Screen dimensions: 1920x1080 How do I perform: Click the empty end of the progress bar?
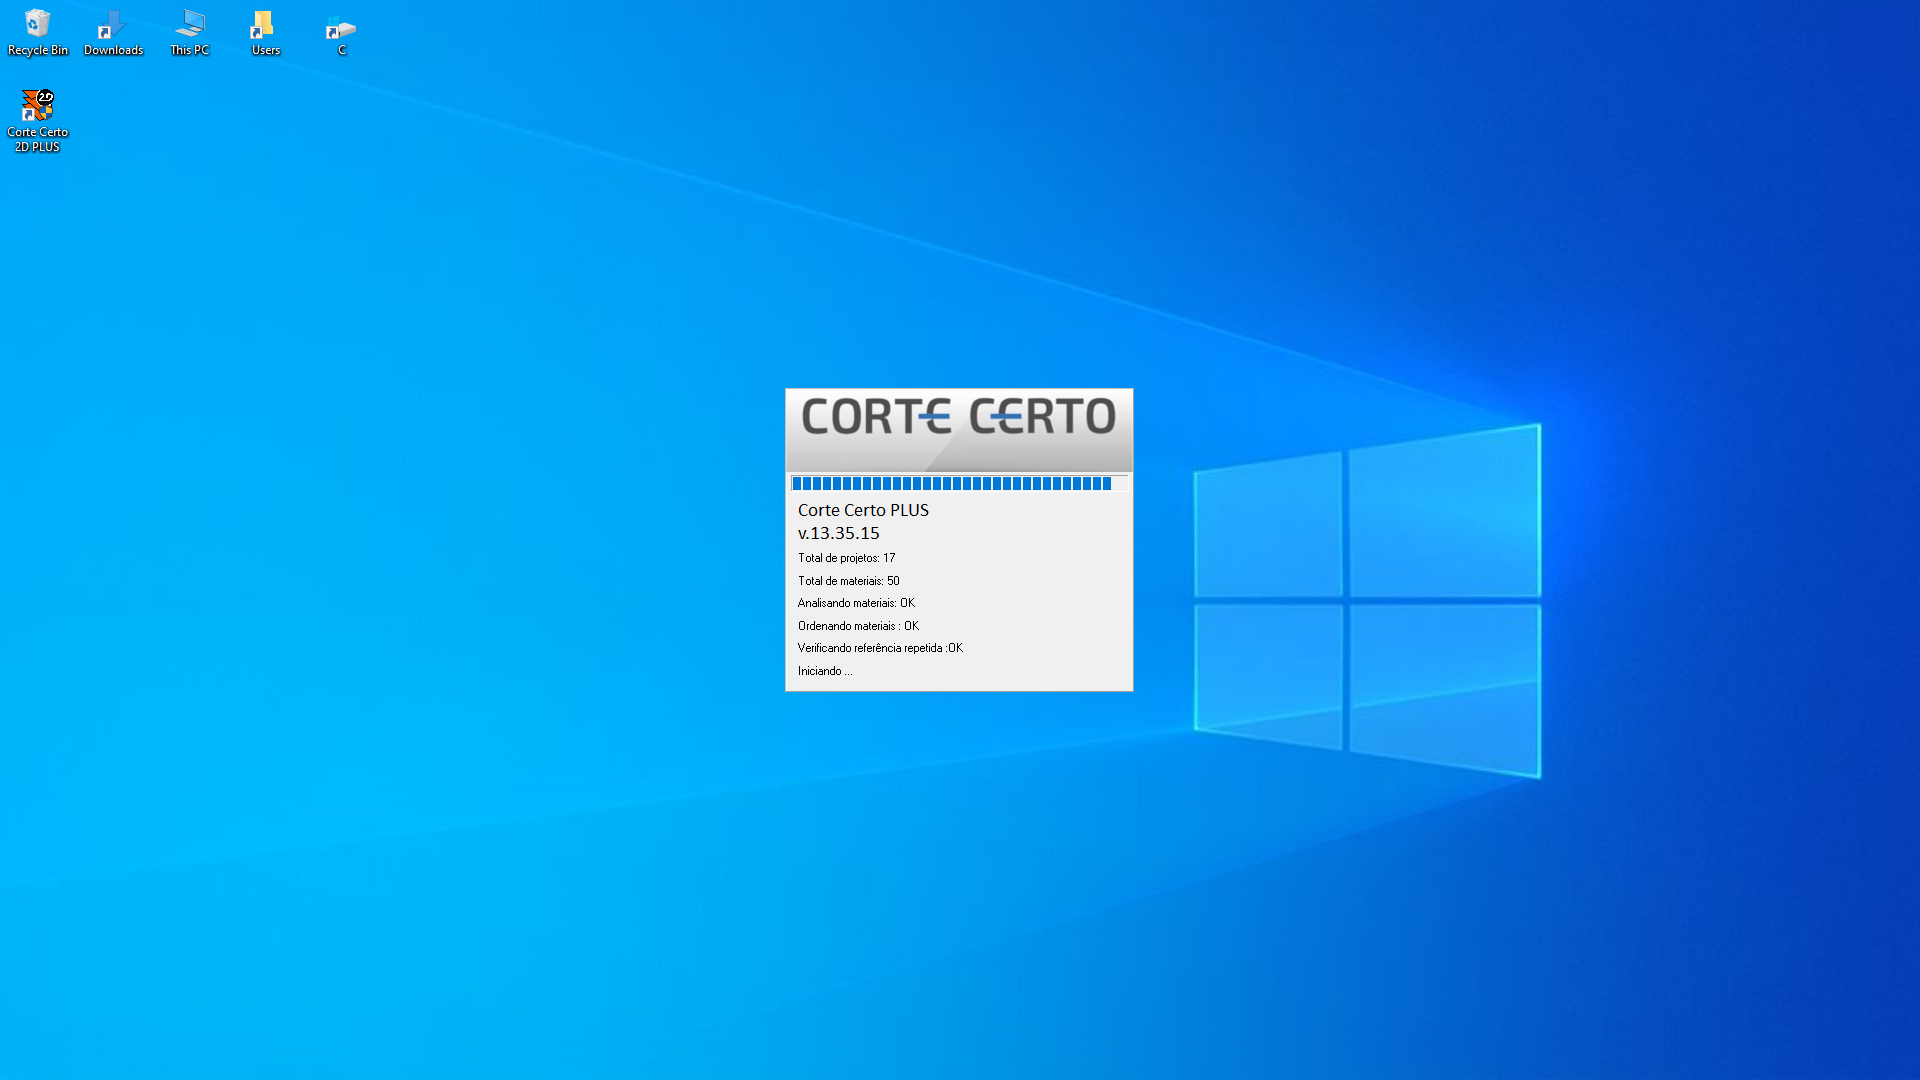tap(1121, 484)
